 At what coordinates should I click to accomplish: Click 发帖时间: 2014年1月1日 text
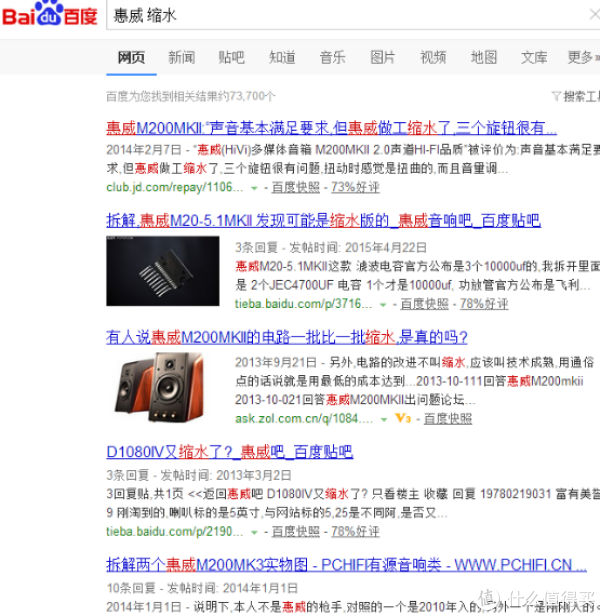tap(232, 588)
